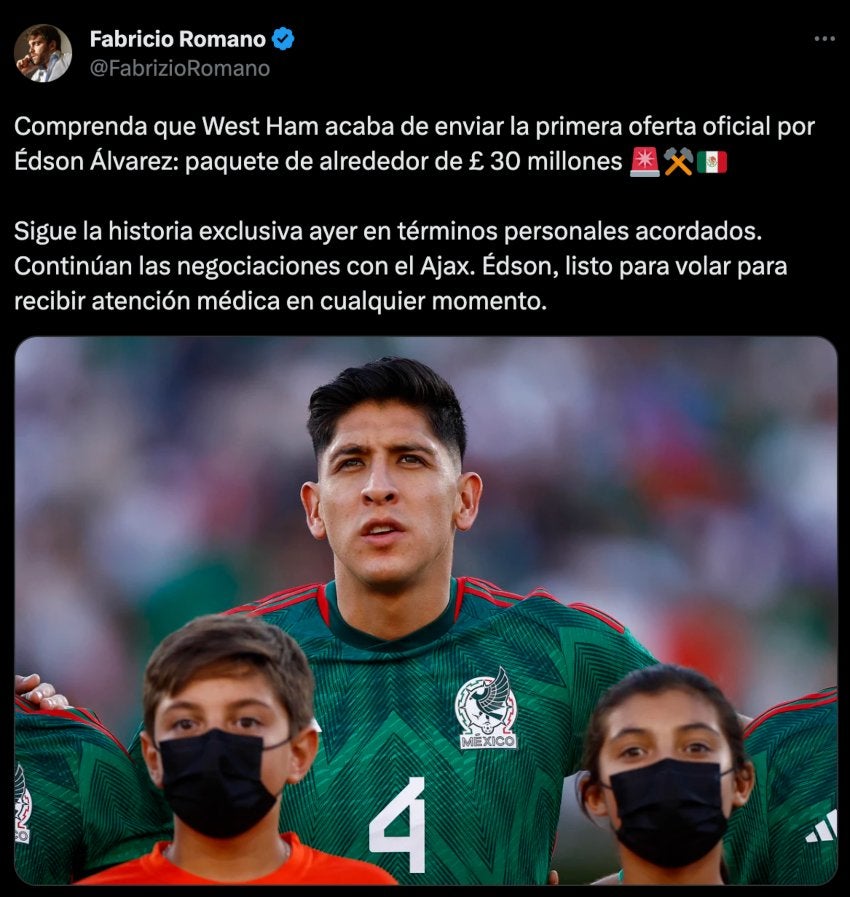Click the paragraph mentioning Ajax negotiations
This screenshot has width=850, height=897.
(400, 266)
